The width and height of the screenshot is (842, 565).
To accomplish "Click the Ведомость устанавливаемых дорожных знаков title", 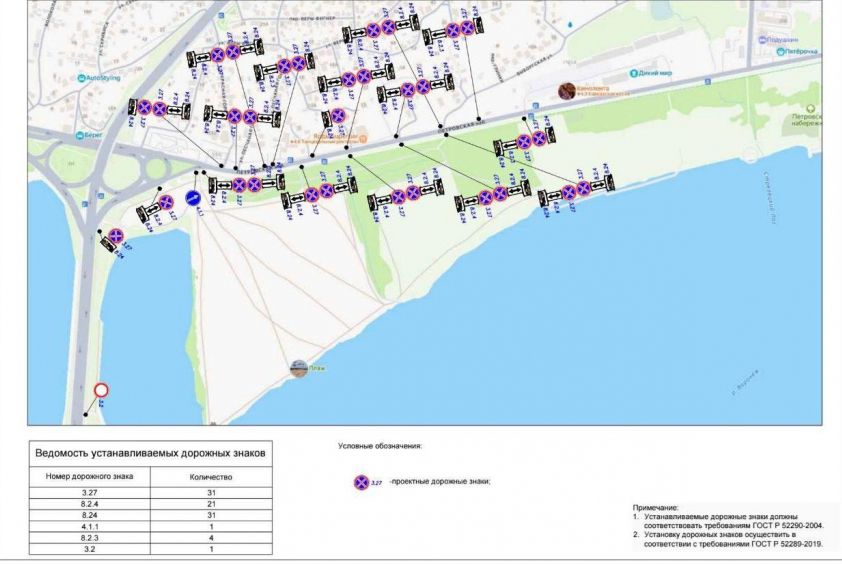I will (150, 453).
